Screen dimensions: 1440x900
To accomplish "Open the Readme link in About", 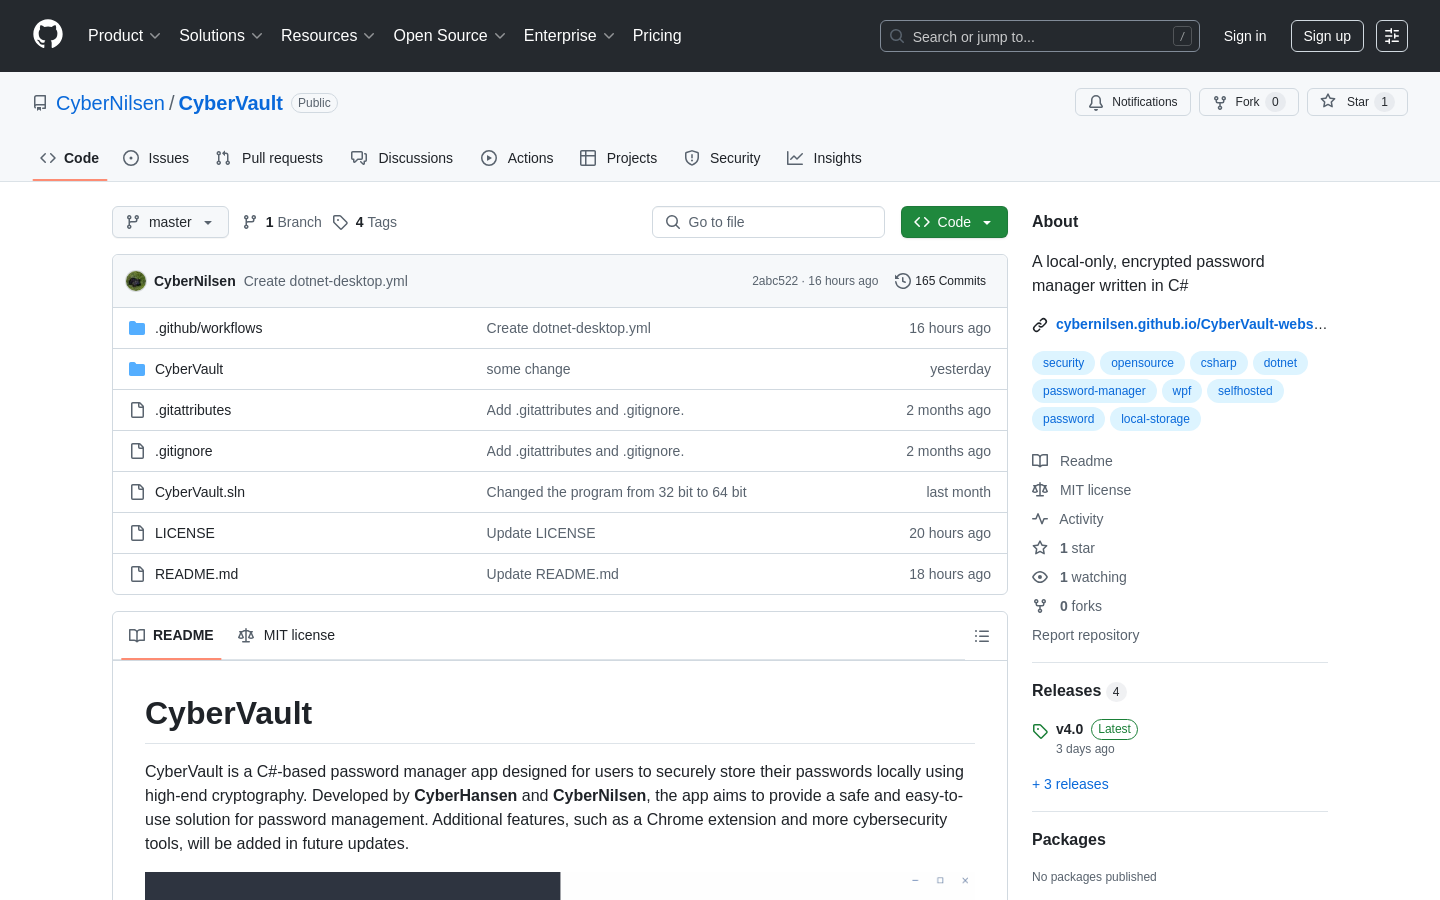I will coord(1072,461).
